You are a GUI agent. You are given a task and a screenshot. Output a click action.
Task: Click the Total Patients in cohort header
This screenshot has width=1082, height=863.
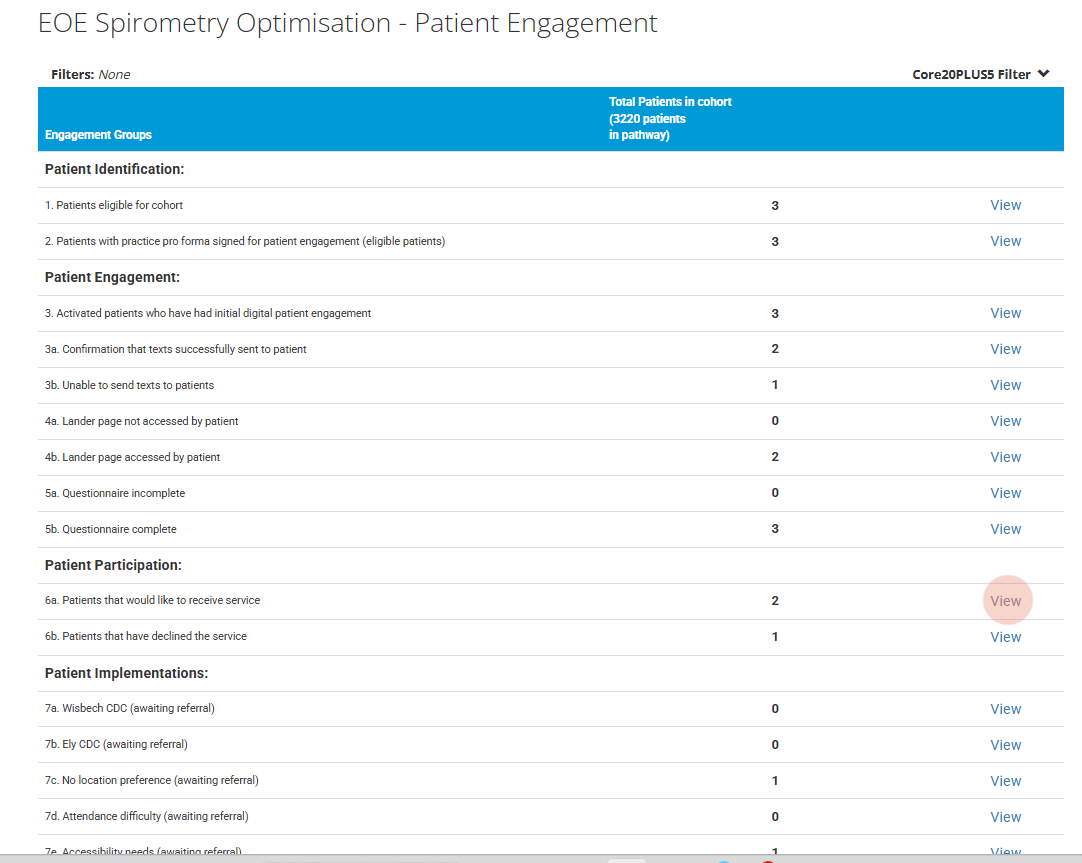[670, 118]
